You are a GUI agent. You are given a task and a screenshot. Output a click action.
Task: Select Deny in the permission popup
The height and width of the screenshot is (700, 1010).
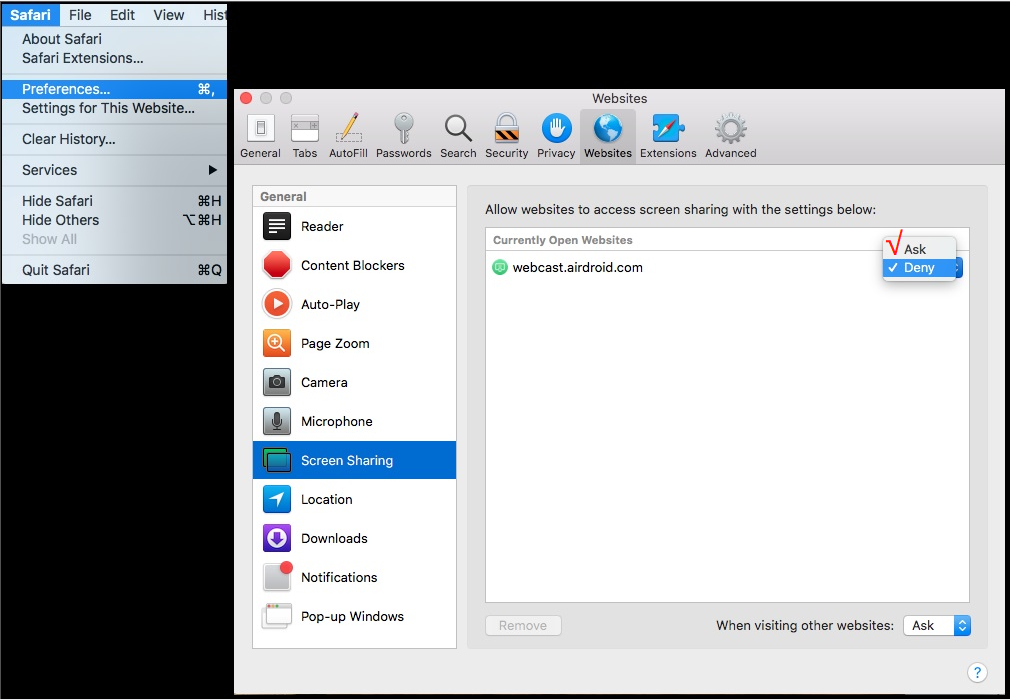pyautogui.click(x=919, y=268)
